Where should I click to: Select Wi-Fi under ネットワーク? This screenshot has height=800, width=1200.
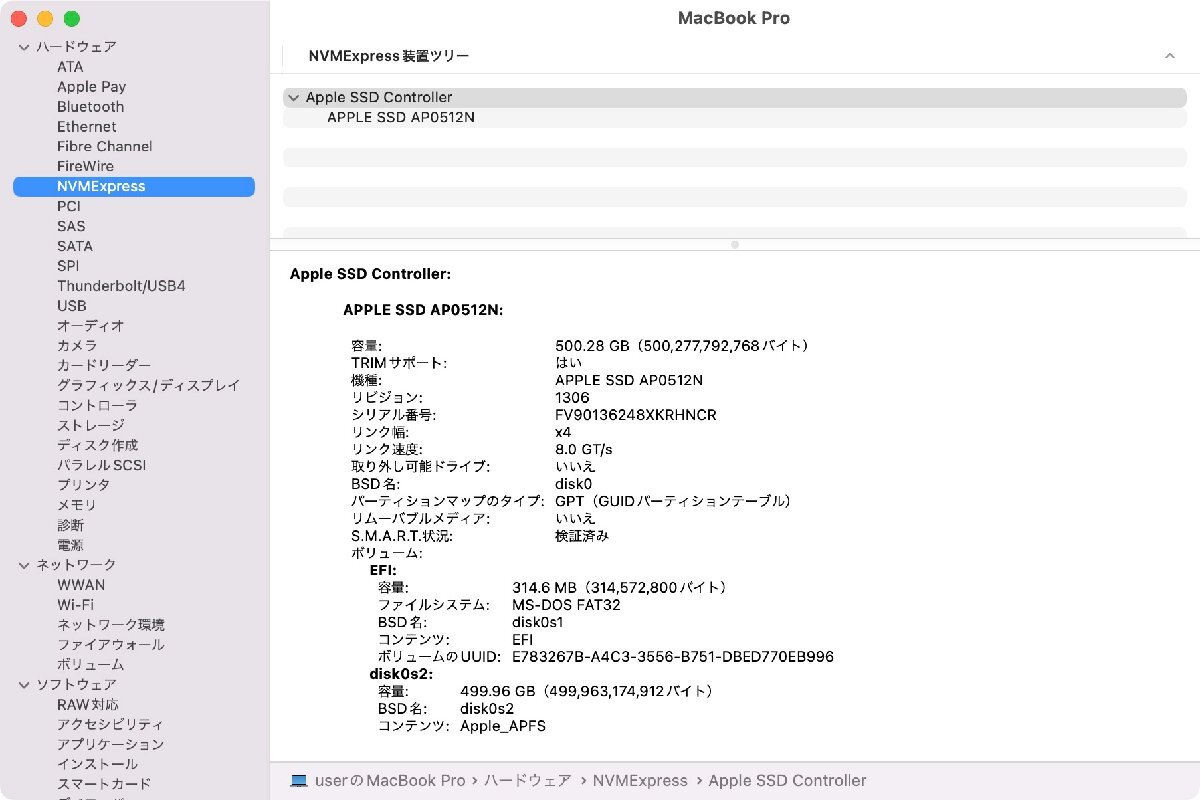(x=74, y=604)
